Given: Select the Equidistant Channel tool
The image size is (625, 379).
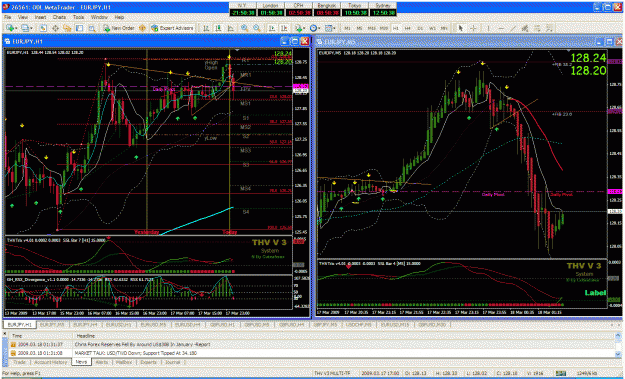Looking at the screenshot, I should pyautogui.click(x=525, y=28).
